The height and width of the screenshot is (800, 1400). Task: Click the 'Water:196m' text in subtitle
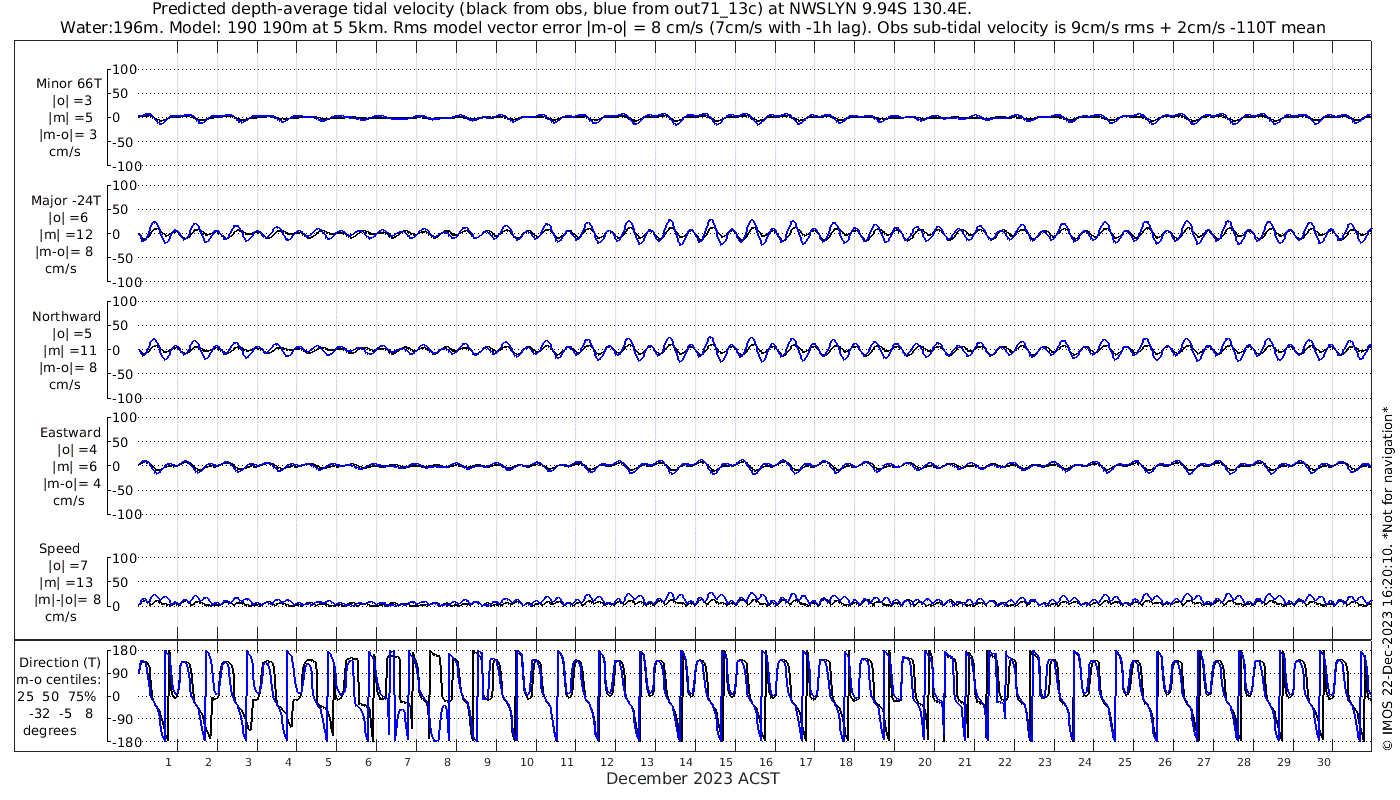click(x=111, y=27)
